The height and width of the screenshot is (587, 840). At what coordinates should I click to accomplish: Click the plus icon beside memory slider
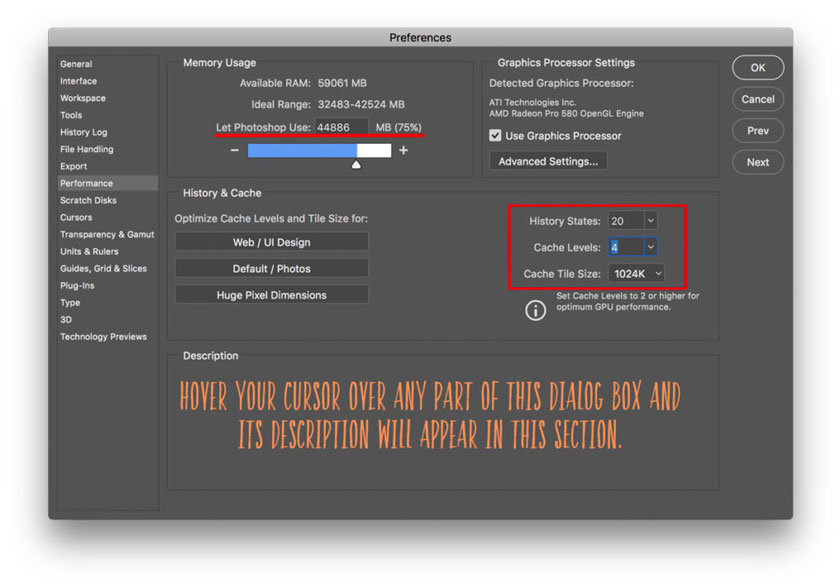click(x=403, y=150)
